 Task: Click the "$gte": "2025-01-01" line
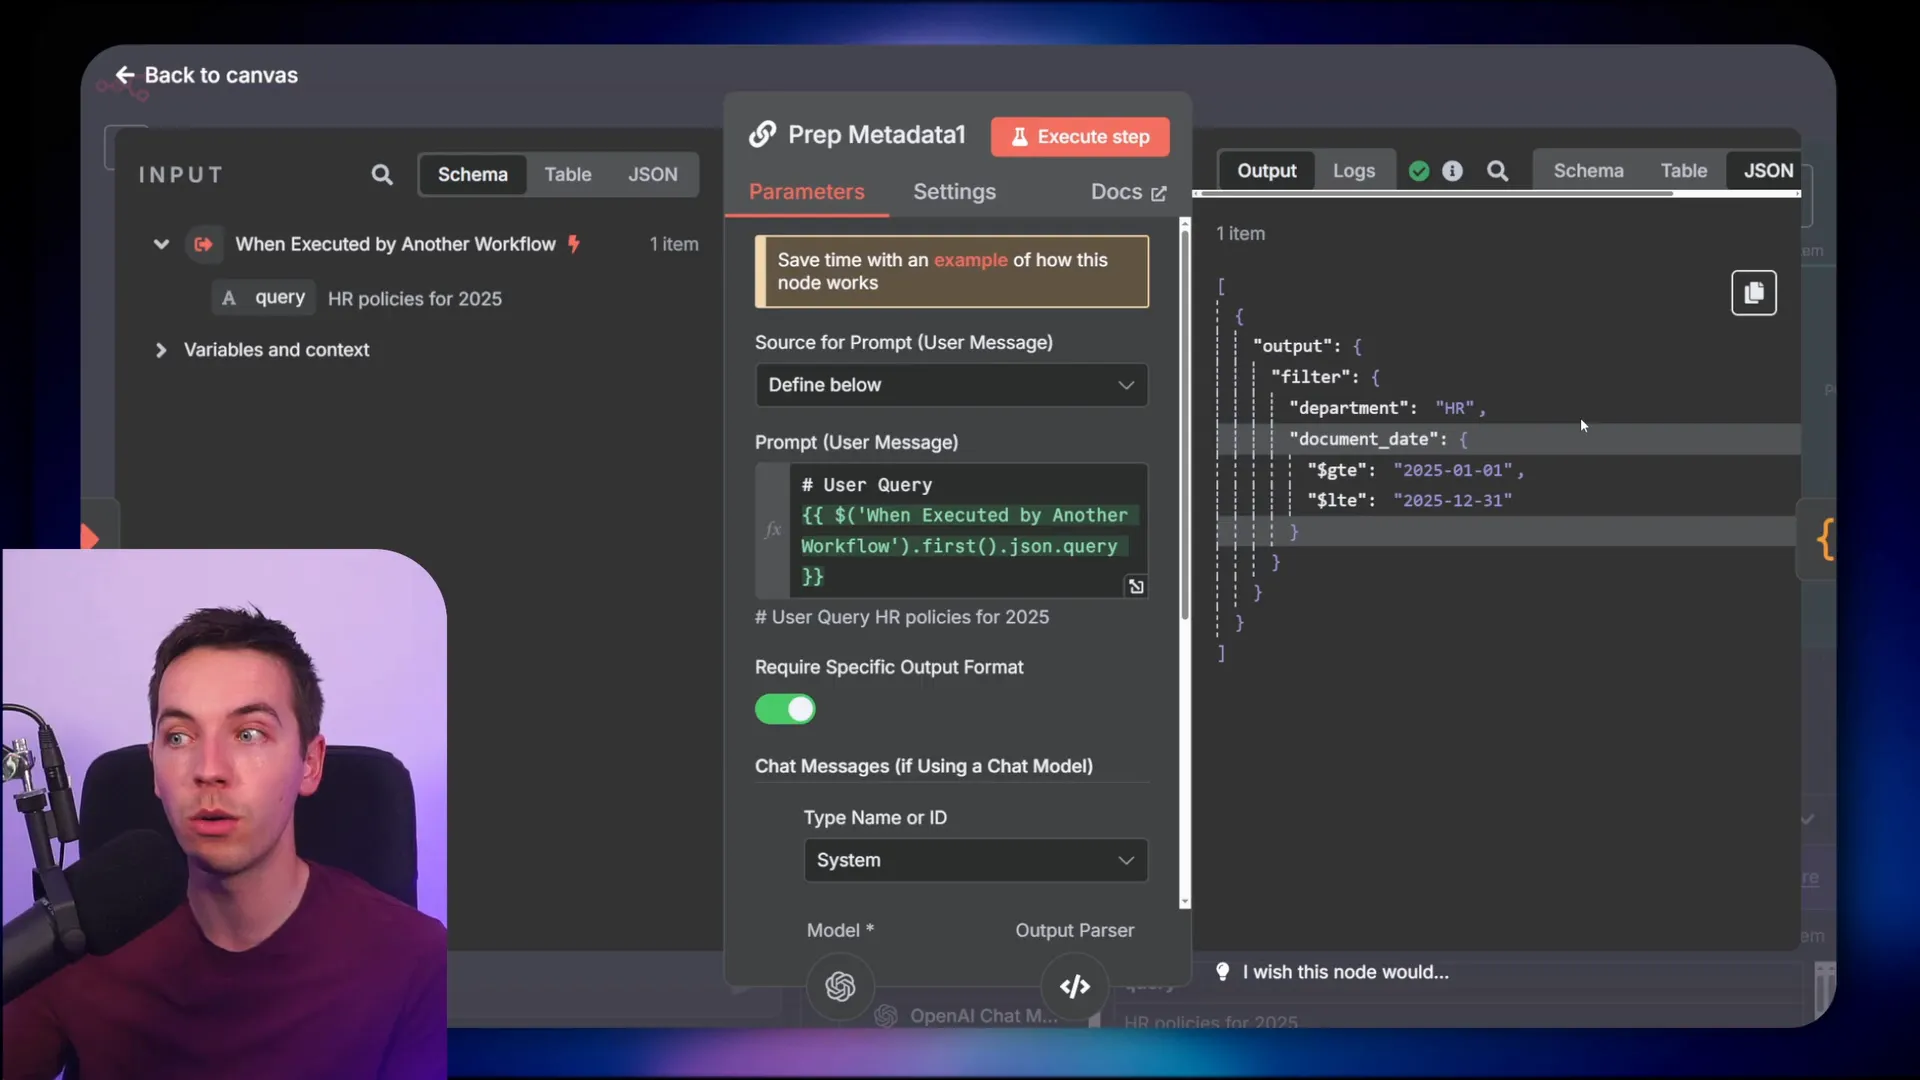tap(1416, 470)
